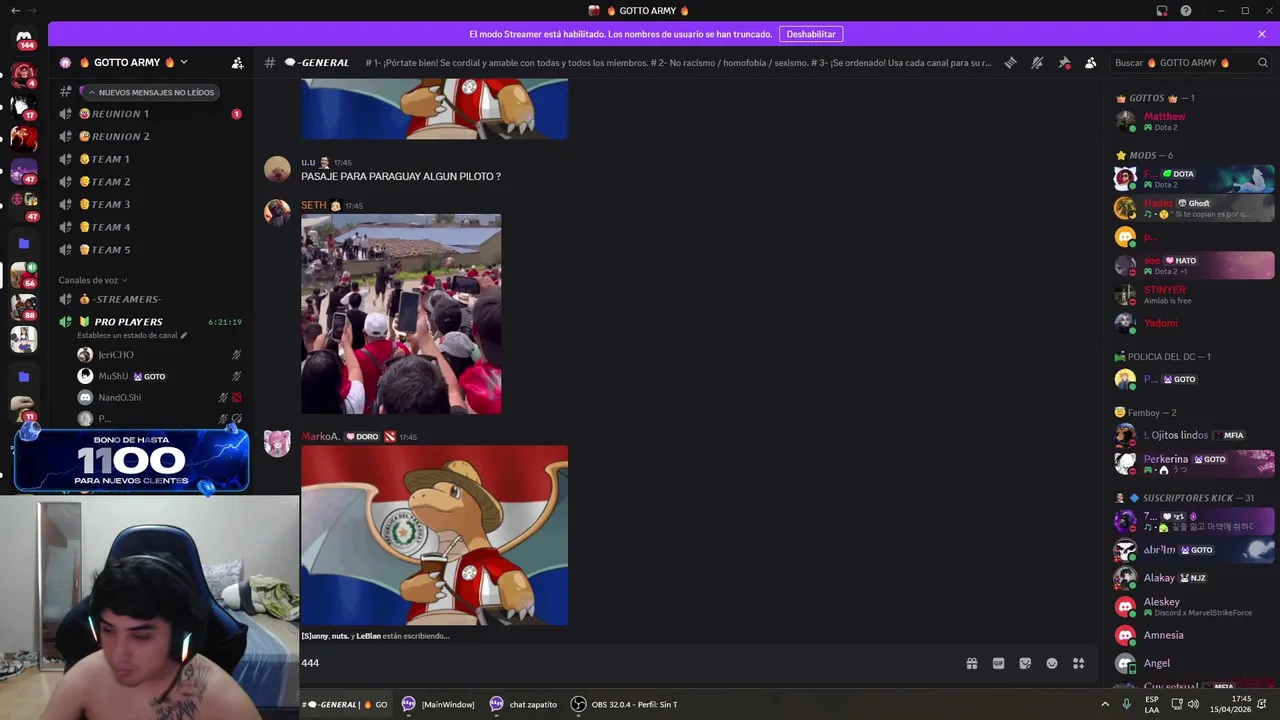This screenshot has width=1280, height=720.
Task: Join TEAM 1 voice channel
Action: [150, 159]
